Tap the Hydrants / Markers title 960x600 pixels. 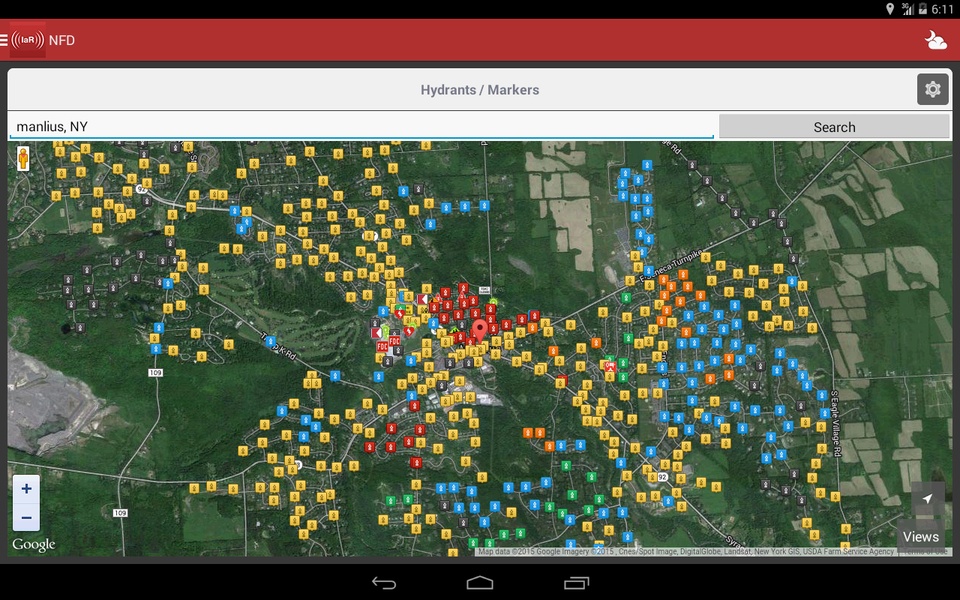(x=480, y=90)
